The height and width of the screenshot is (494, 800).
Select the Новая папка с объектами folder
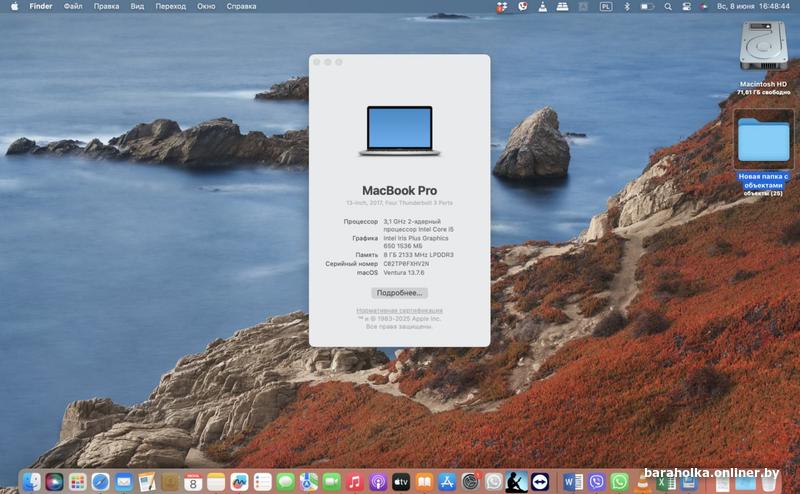pos(763,153)
